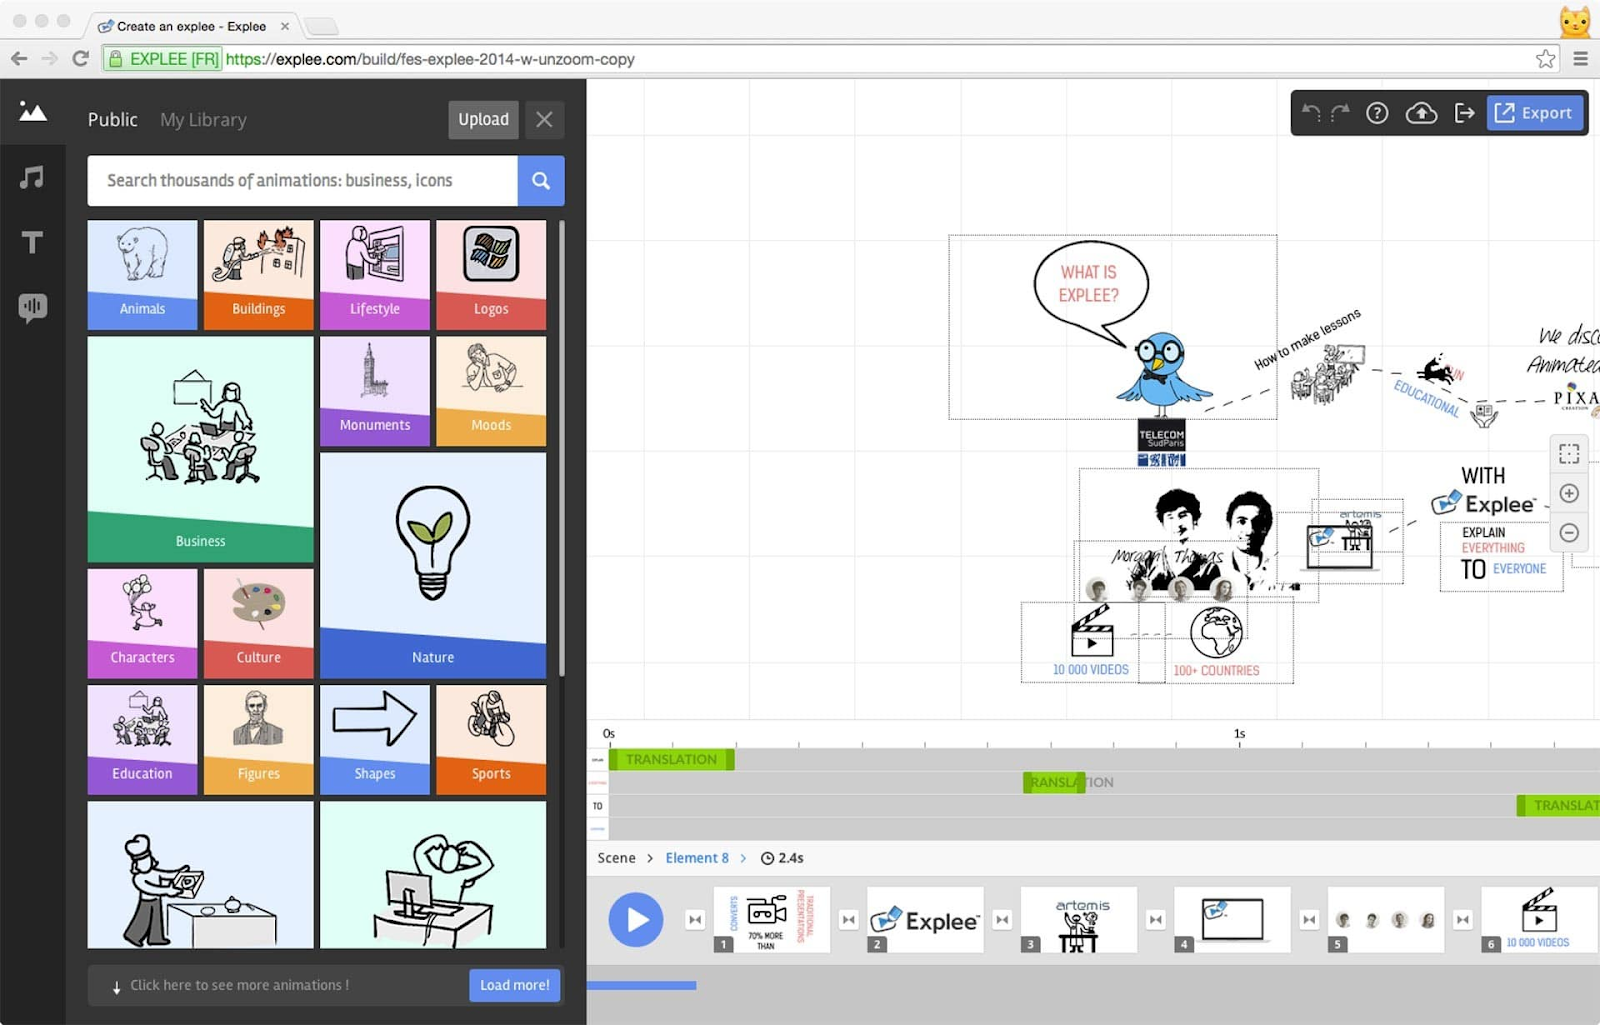This screenshot has height=1025, width=1600.
Task: Click the search magnifier button
Action: point(541,180)
